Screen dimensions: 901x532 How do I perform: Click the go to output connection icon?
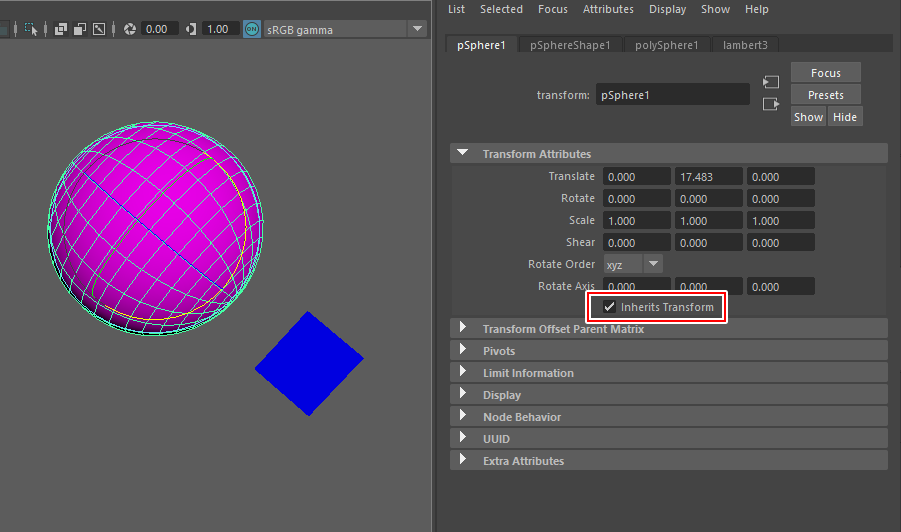[x=770, y=104]
